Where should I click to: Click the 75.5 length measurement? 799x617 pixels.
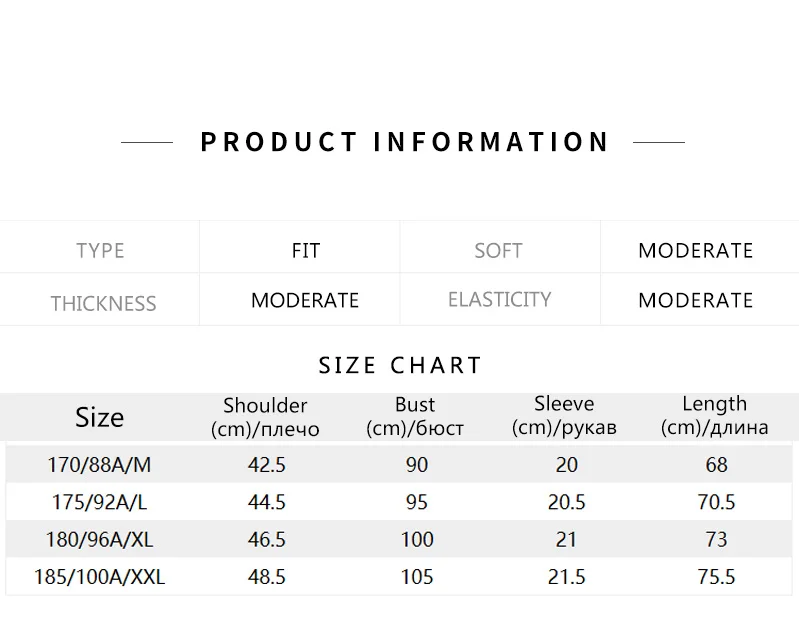tap(716, 577)
